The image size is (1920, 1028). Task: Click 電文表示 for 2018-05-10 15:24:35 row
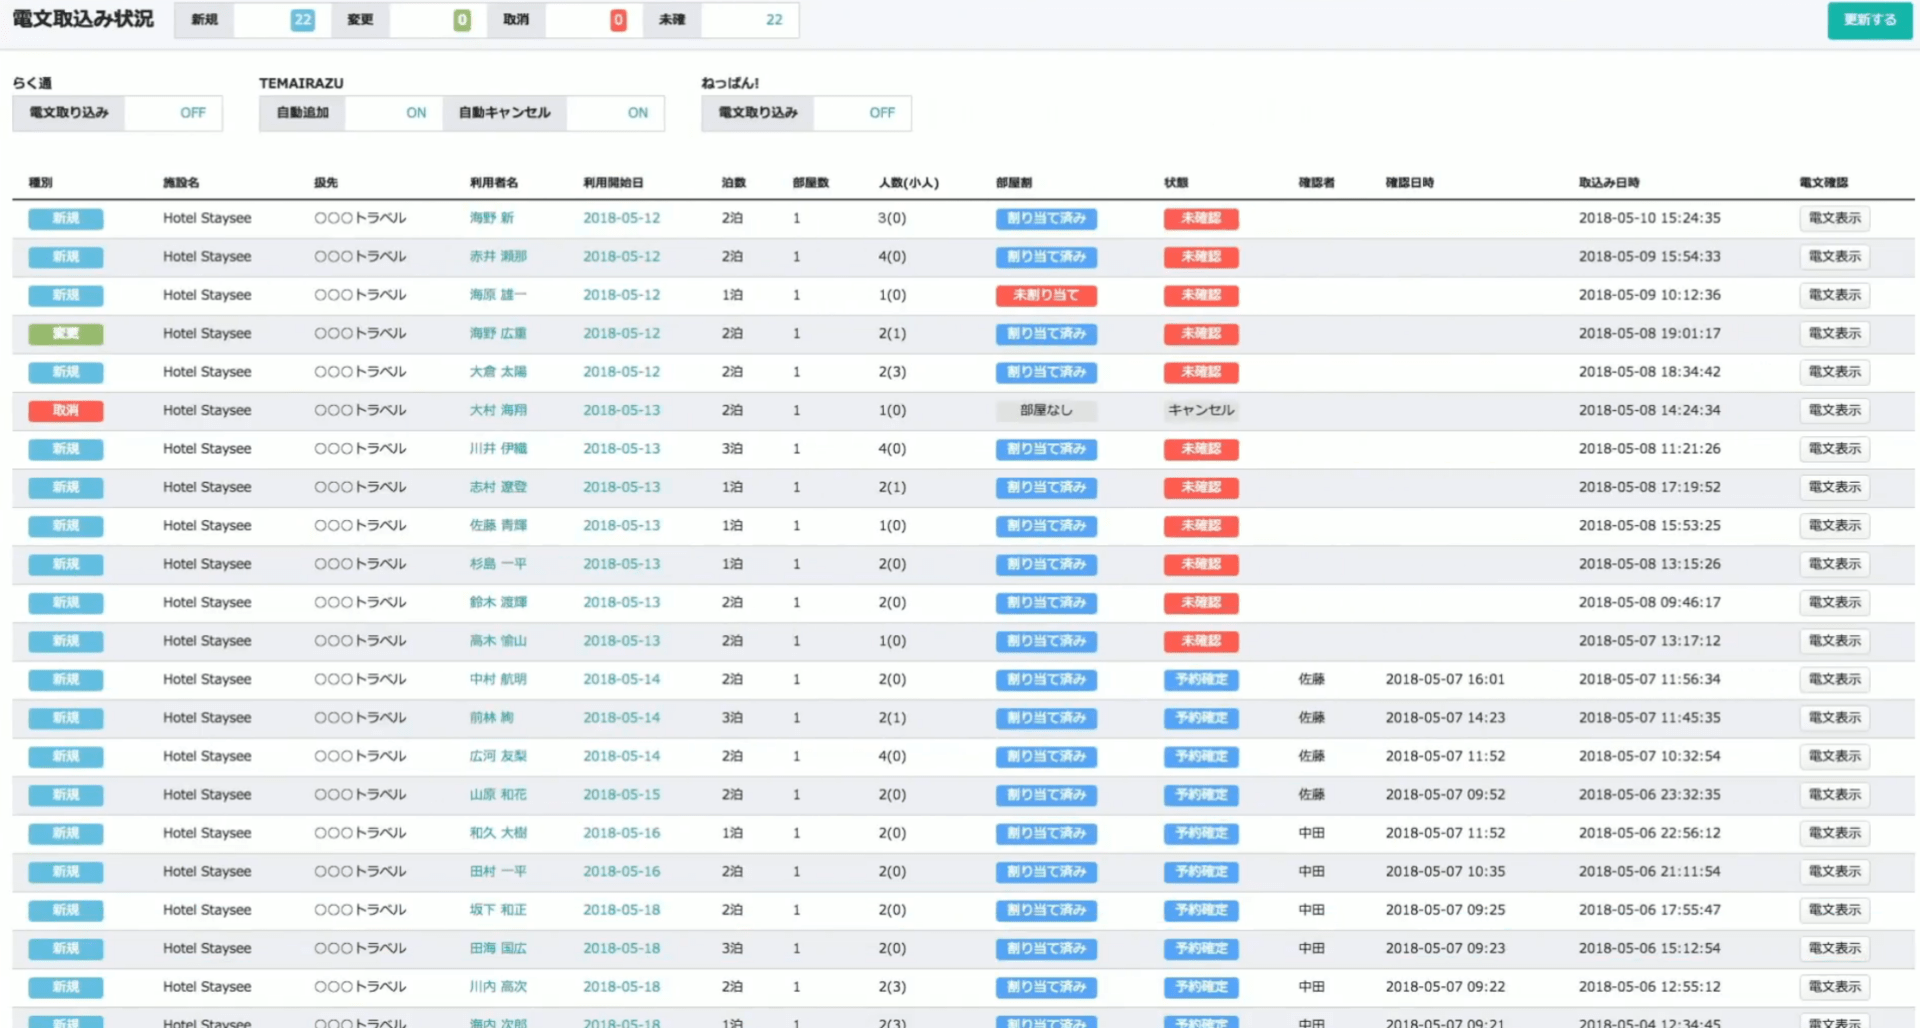(1834, 218)
